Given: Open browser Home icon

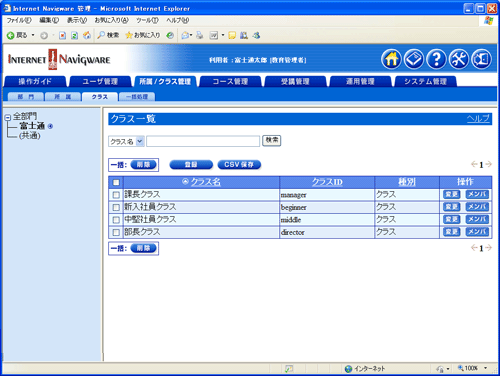Looking at the screenshot, I should pos(87,35).
